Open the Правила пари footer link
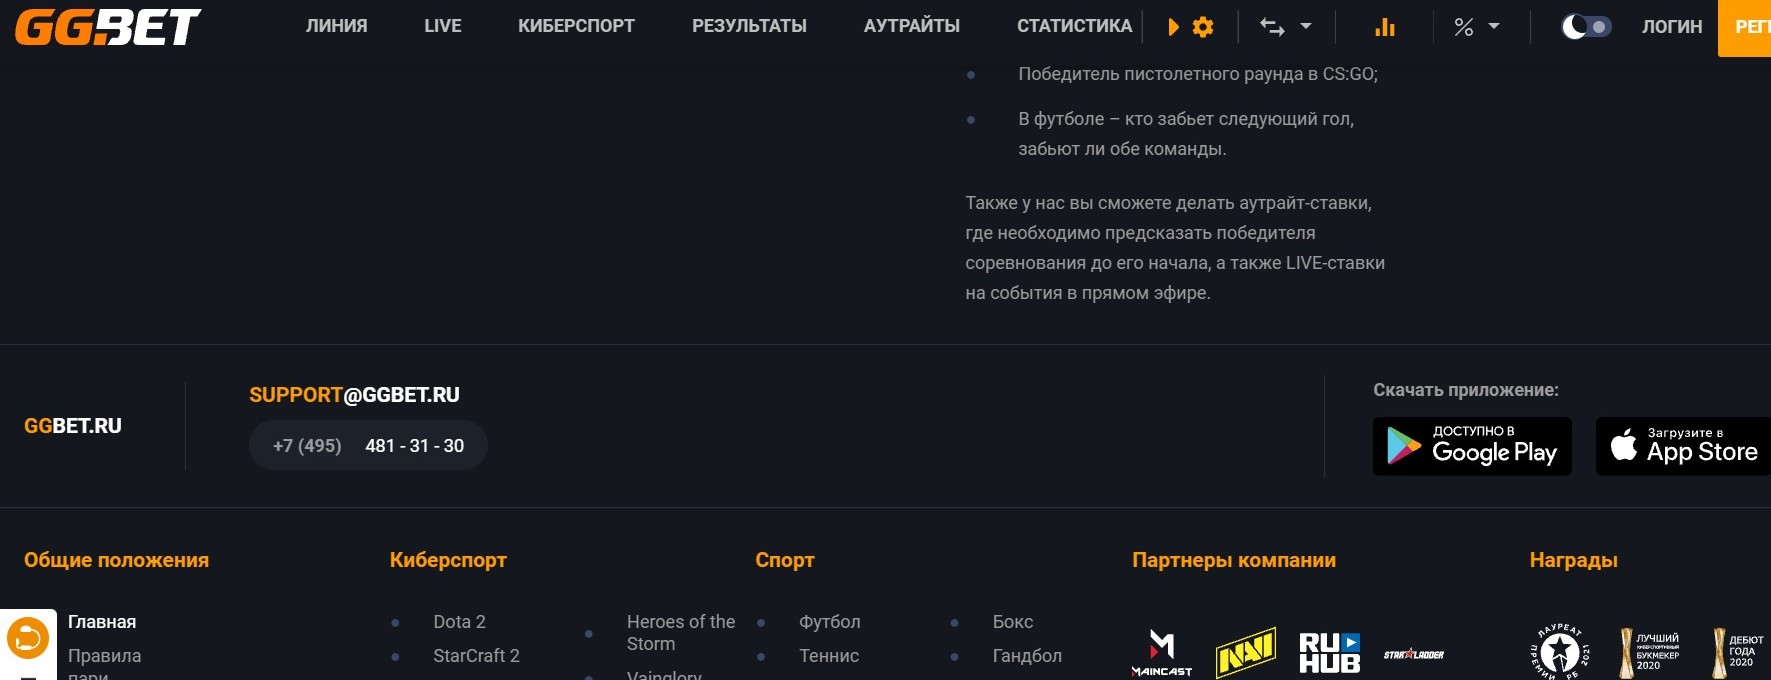This screenshot has width=1771, height=680. (104, 664)
